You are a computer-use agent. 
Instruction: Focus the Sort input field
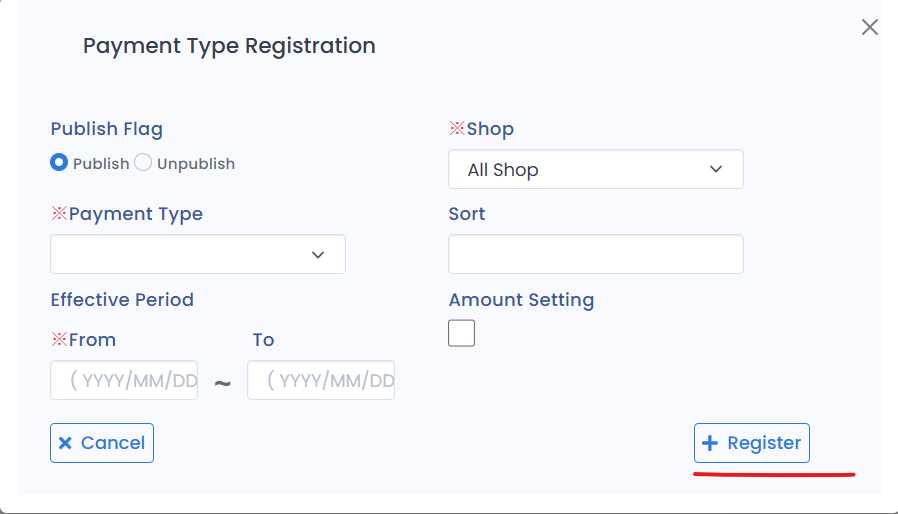(595, 255)
